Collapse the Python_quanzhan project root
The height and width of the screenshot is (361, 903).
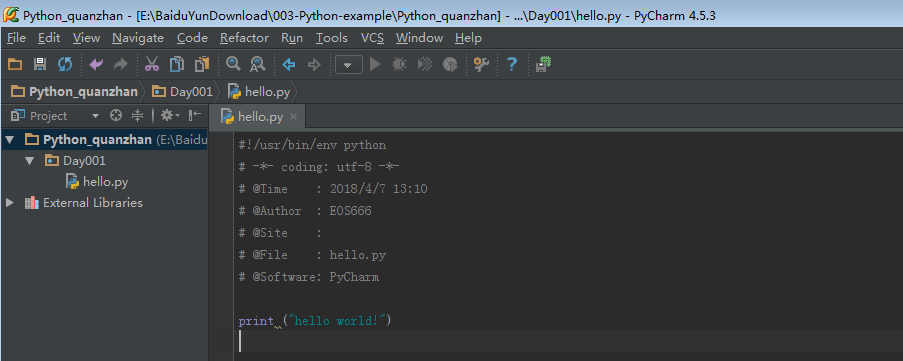tap(10, 139)
